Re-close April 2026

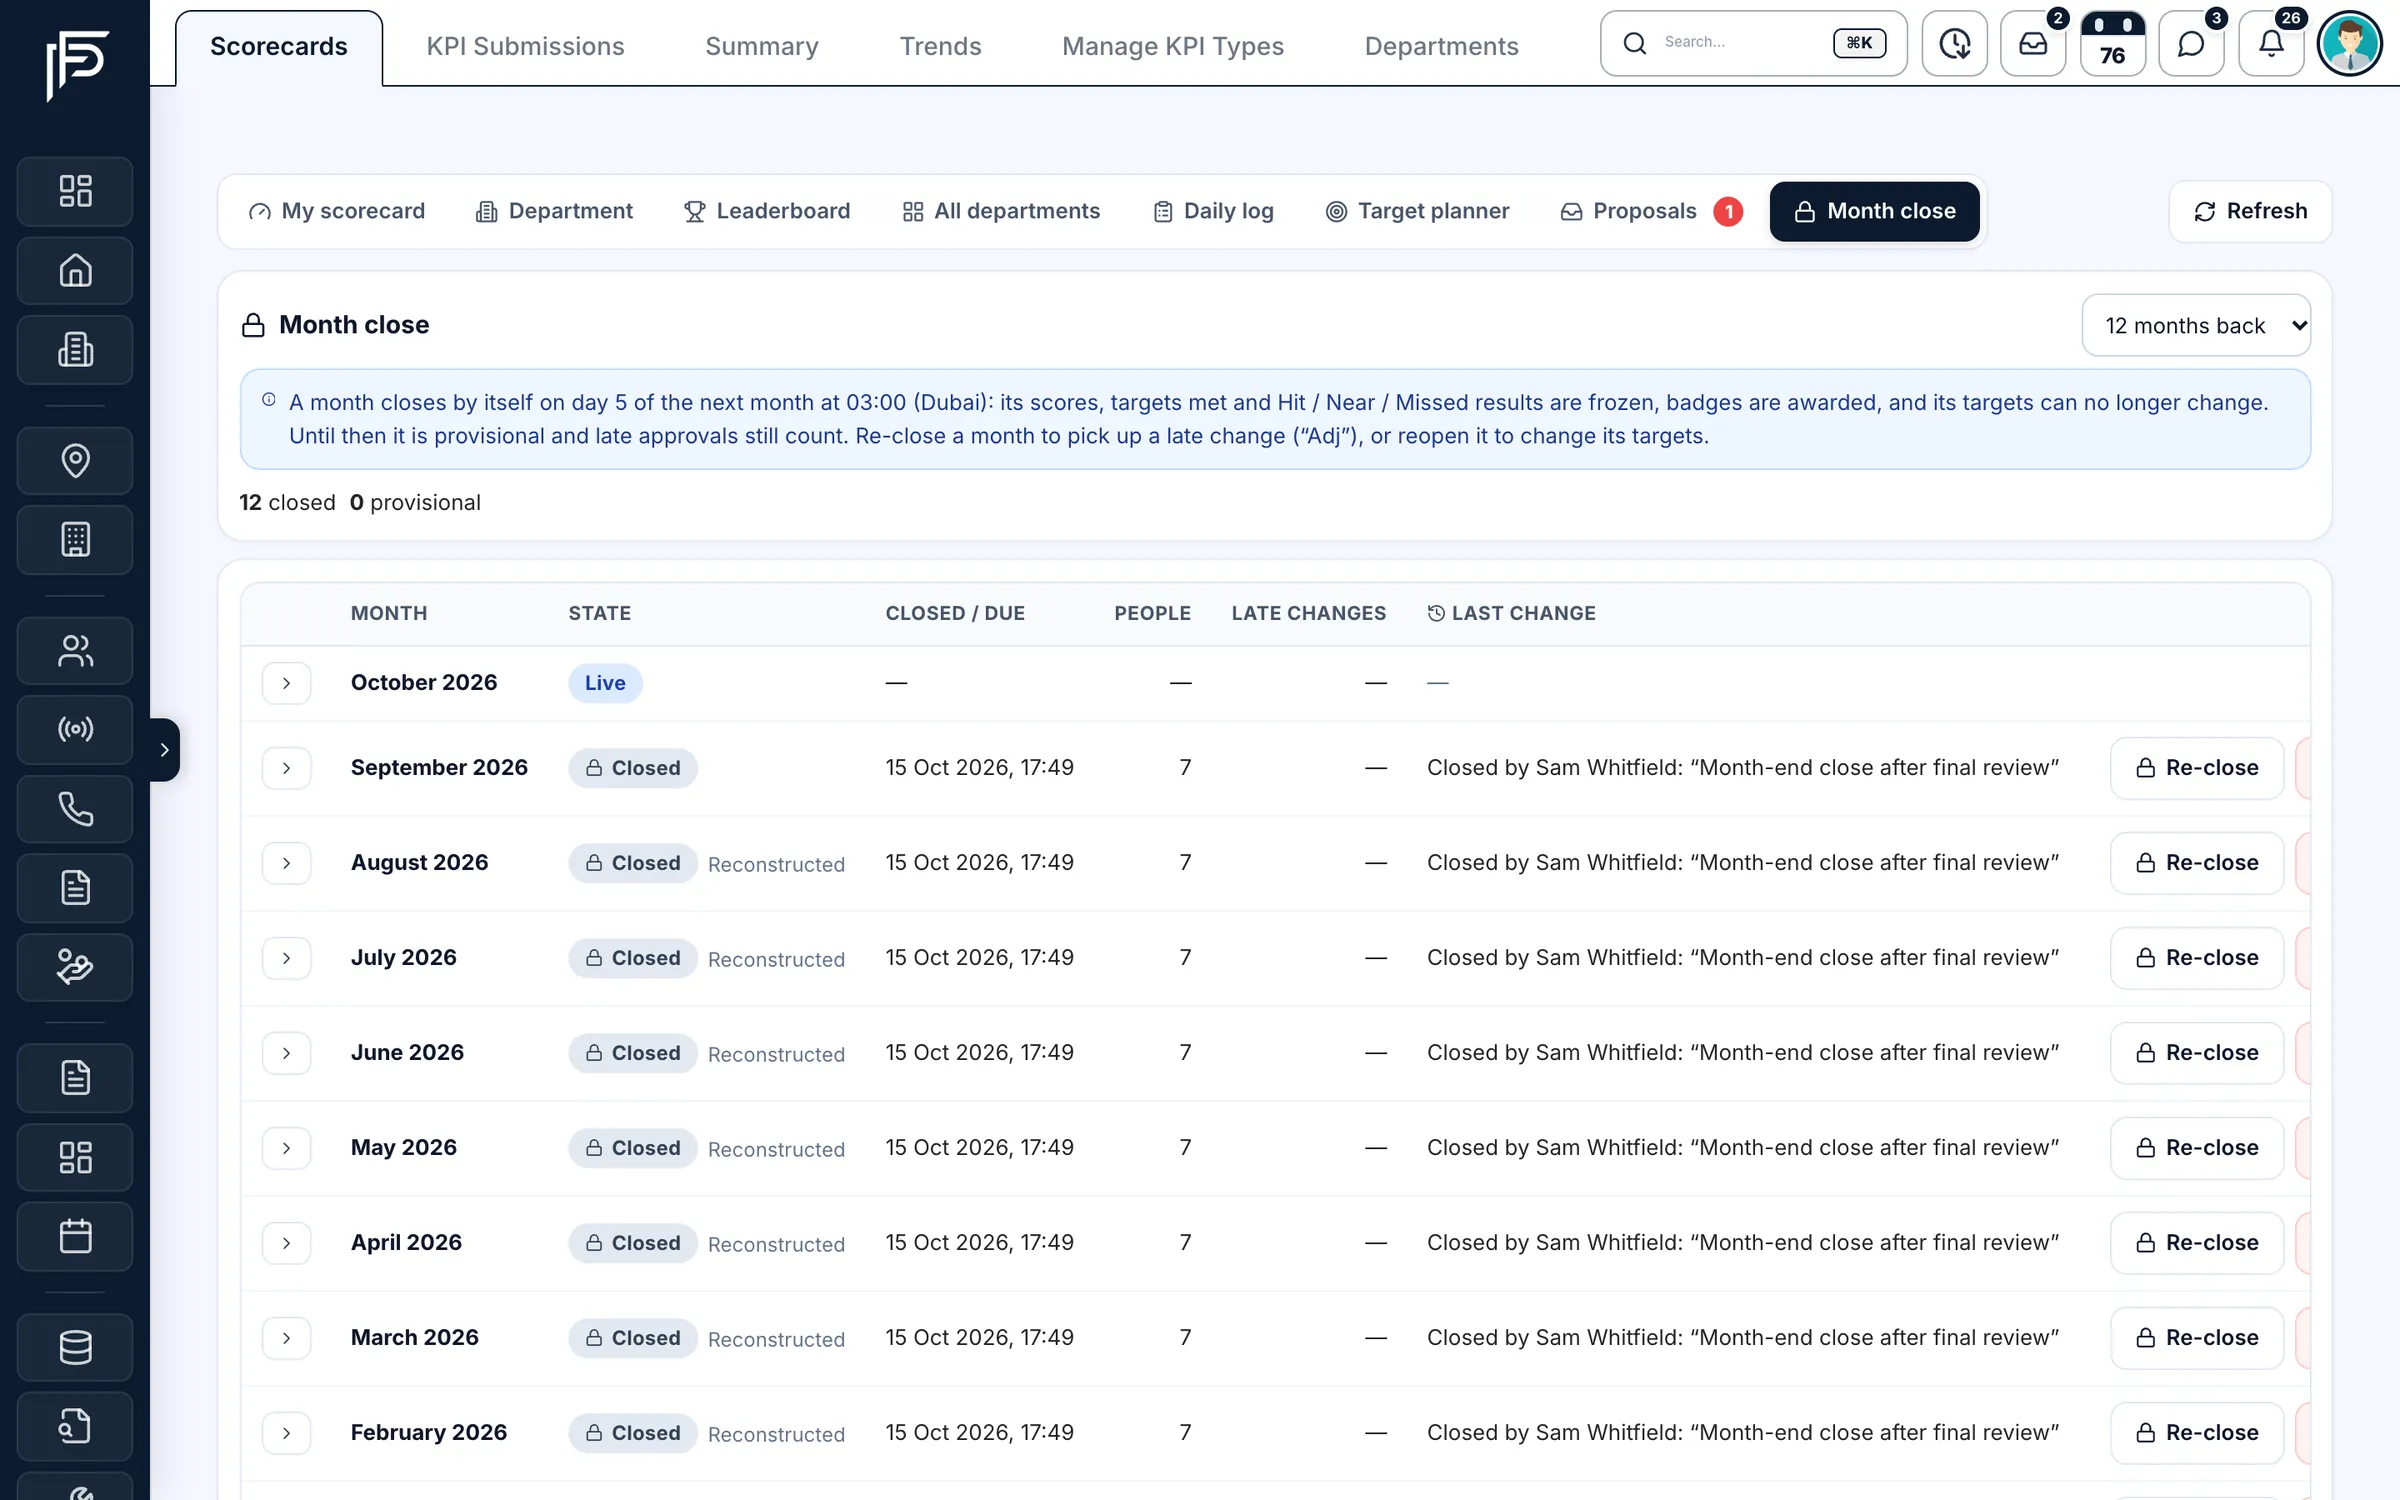(2197, 1243)
